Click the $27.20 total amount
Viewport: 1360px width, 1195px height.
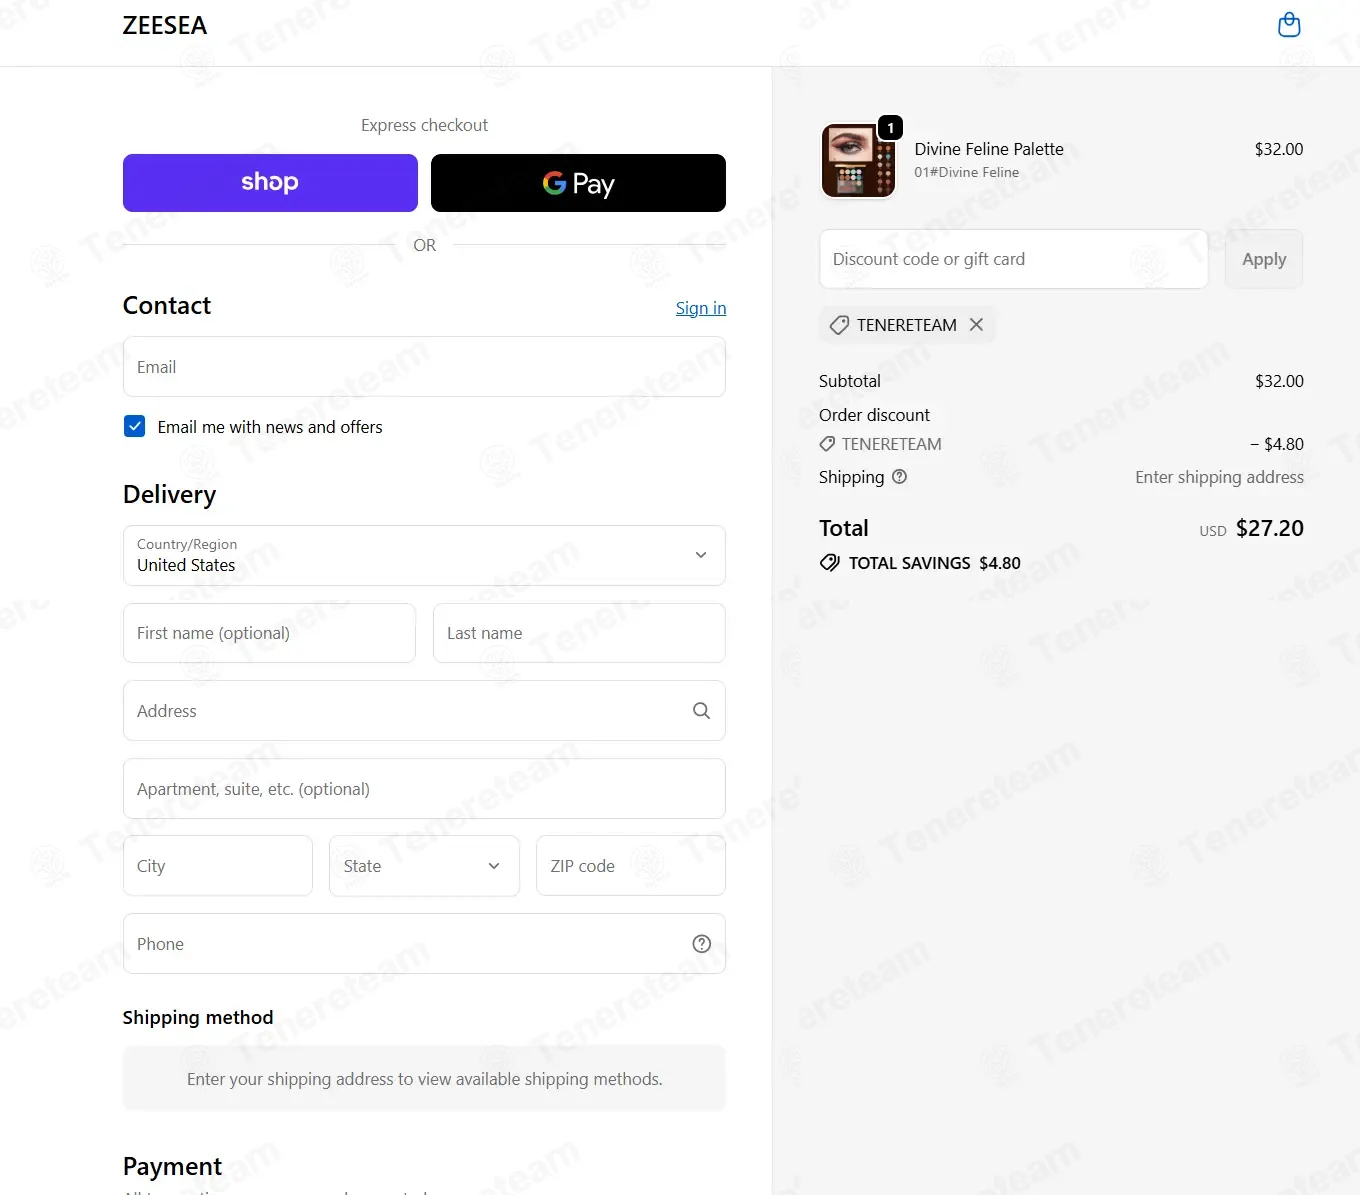[x=1270, y=528]
